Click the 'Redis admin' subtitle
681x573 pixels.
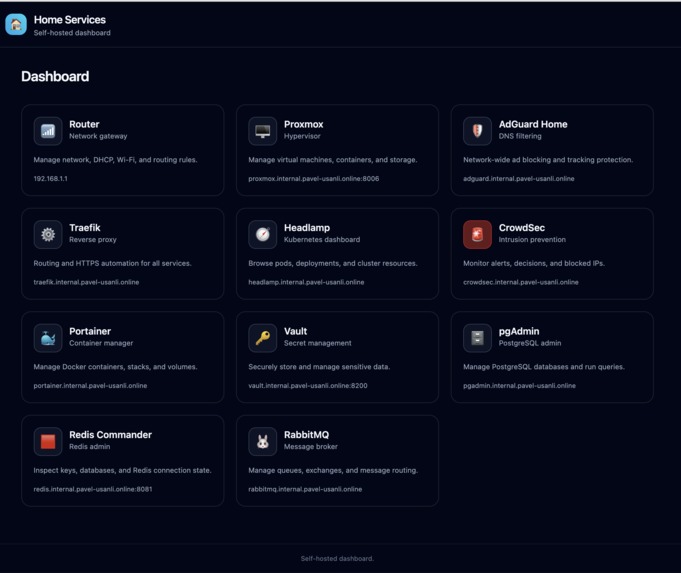(x=89, y=446)
